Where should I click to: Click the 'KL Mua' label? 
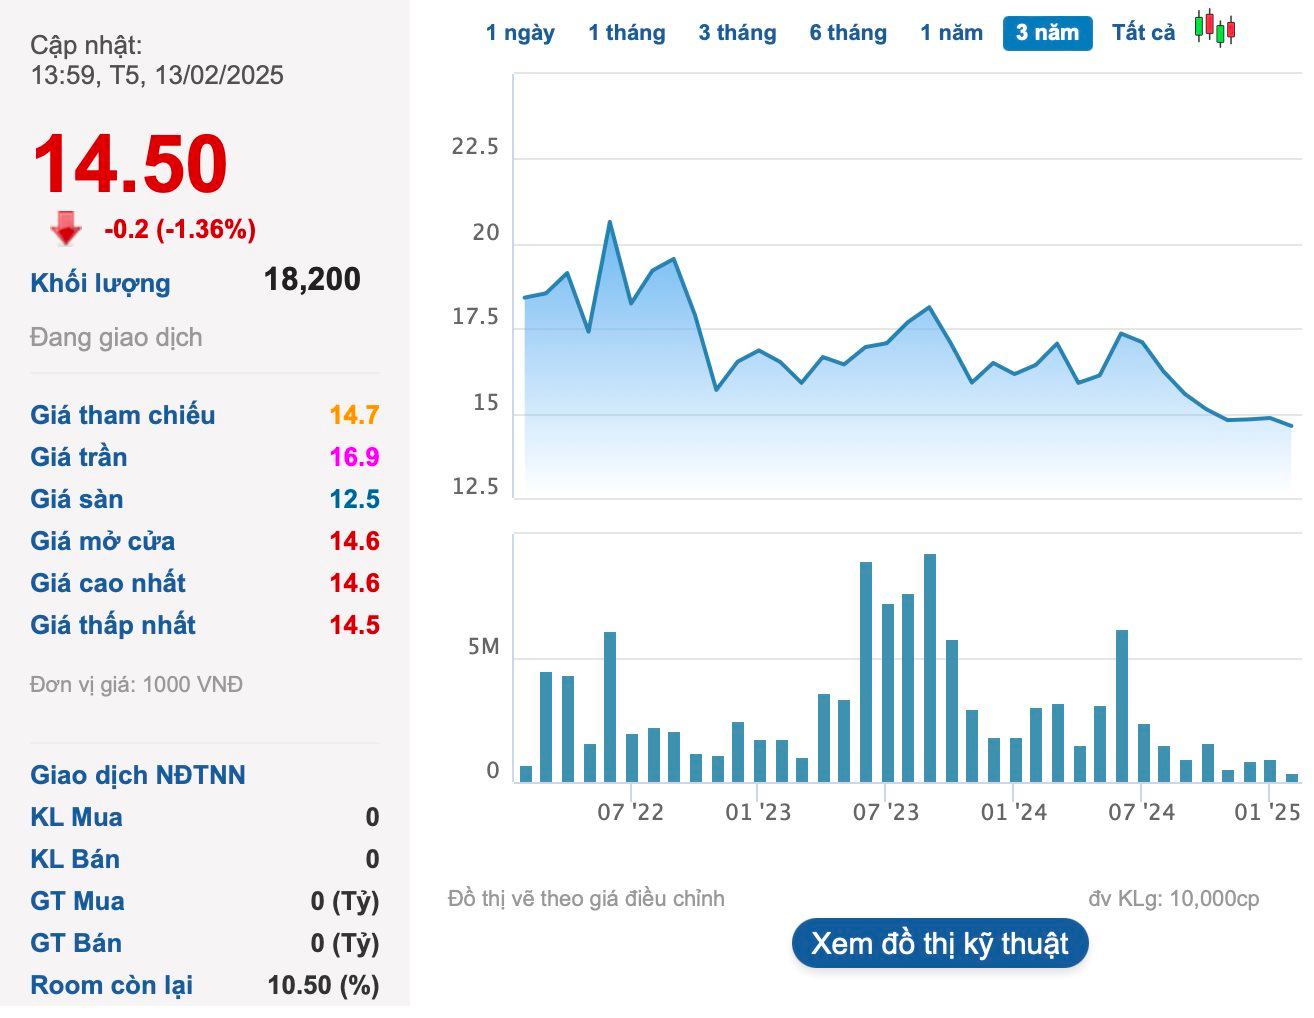[x=76, y=817]
